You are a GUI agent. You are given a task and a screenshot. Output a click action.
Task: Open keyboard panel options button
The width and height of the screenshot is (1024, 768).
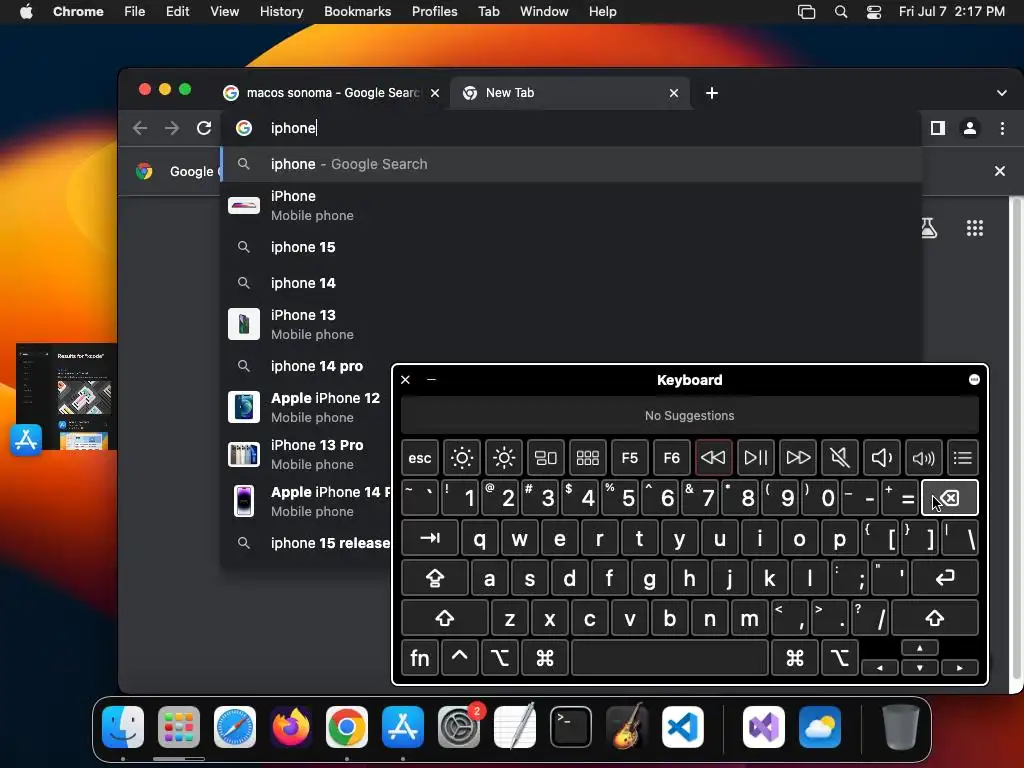[974, 380]
